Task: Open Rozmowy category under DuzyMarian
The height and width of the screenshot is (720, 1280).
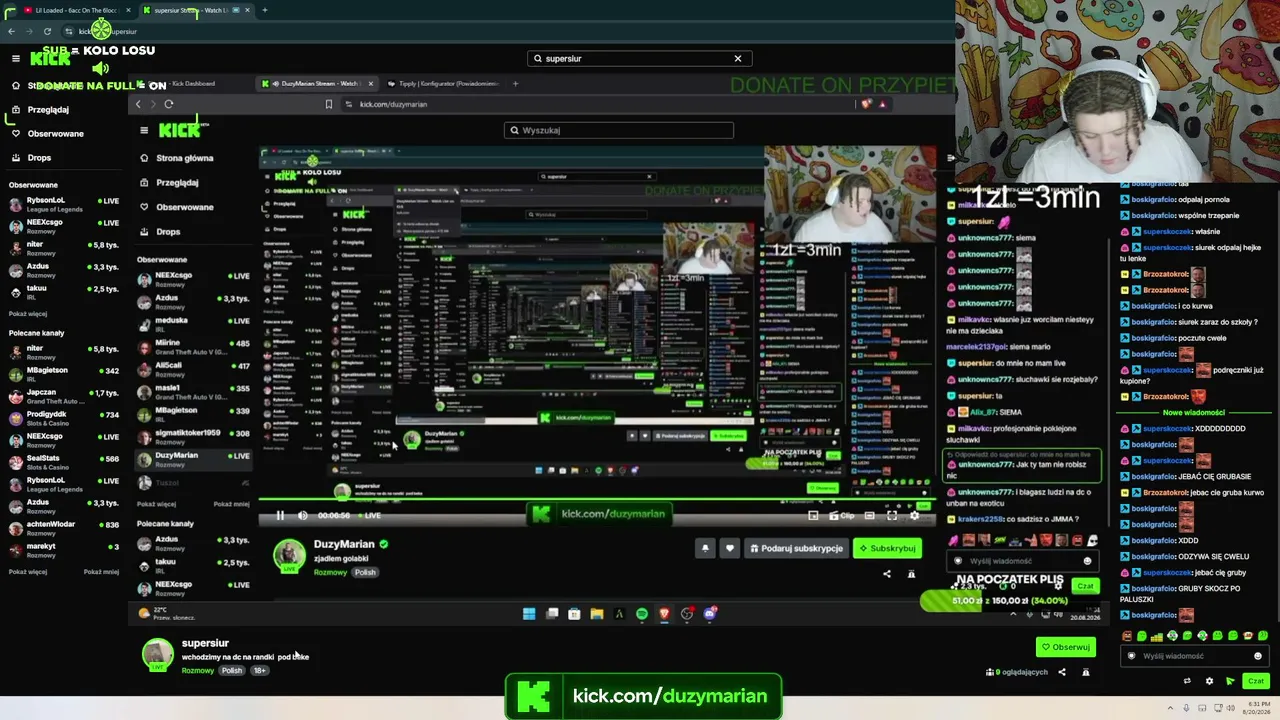Action: 330,573
